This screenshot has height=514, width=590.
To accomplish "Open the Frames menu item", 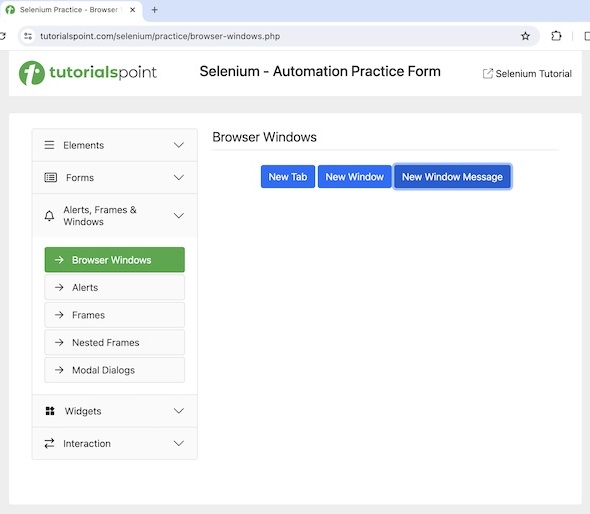I will pyautogui.click(x=115, y=315).
